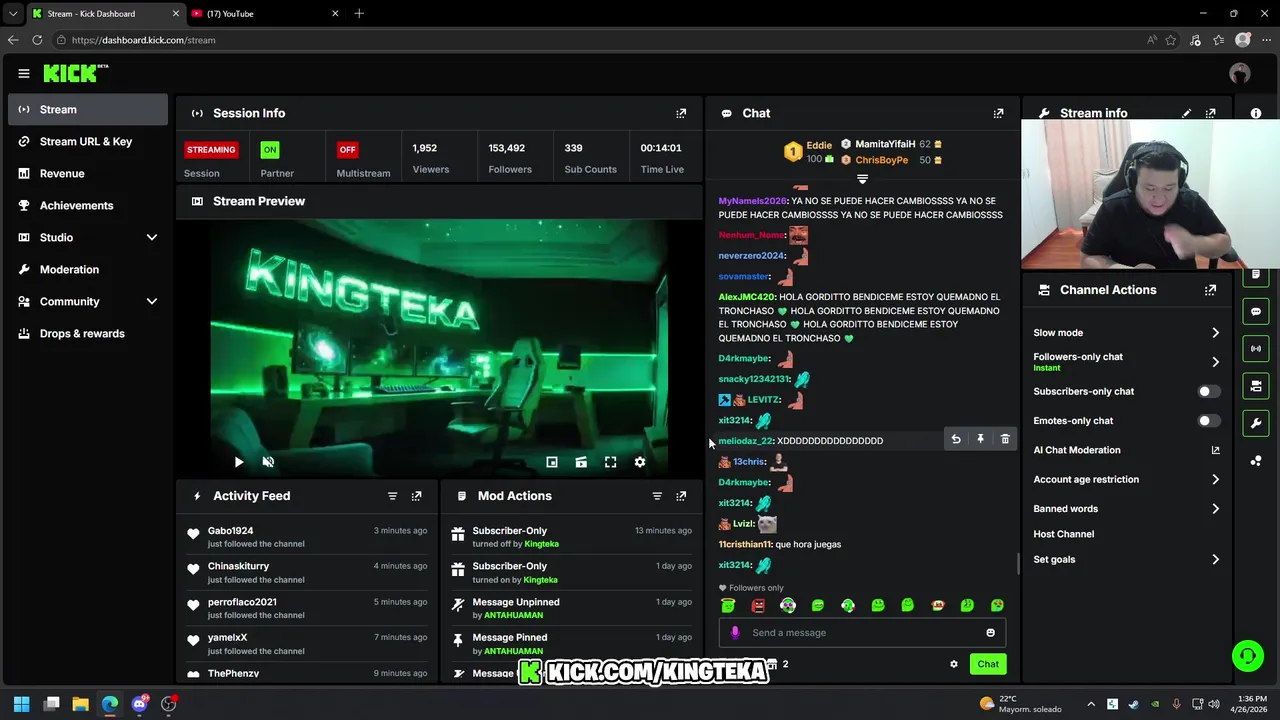Screen dimensions: 1280x720
Task: Click the Send a message field
Action: click(x=862, y=632)
